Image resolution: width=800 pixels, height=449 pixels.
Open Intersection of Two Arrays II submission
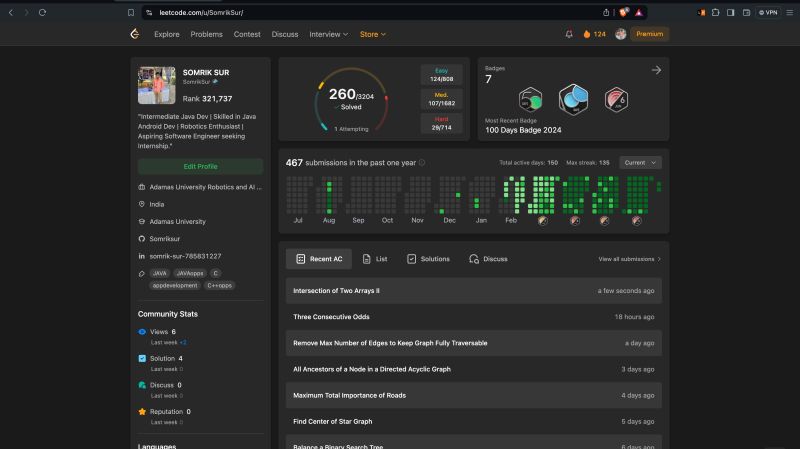point(473,291)
